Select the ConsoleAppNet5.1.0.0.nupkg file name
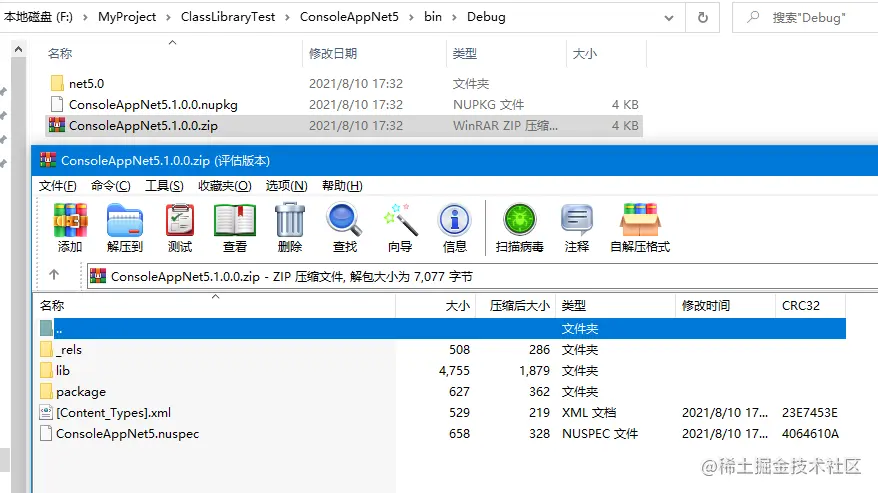This screenshot has height=493, width=878. click(153, 105)
